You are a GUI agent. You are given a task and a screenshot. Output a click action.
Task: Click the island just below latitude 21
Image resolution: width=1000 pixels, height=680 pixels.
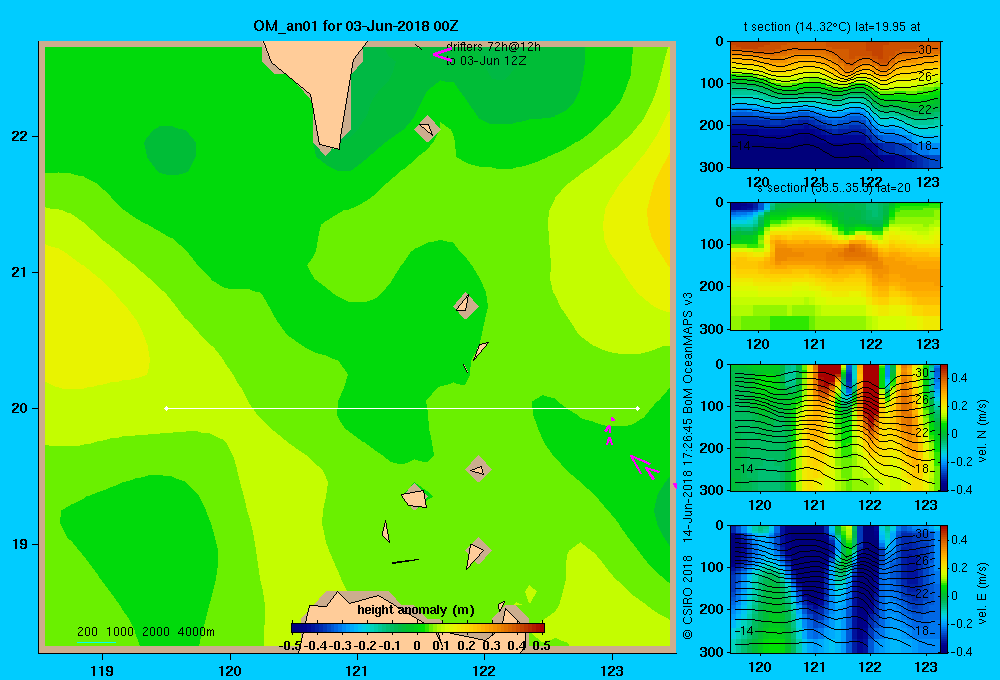click(x=466, y=305)
